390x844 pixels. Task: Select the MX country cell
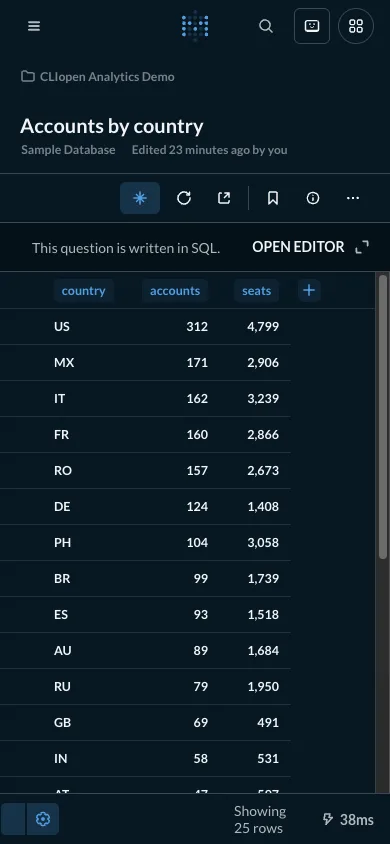click(64, 362)
